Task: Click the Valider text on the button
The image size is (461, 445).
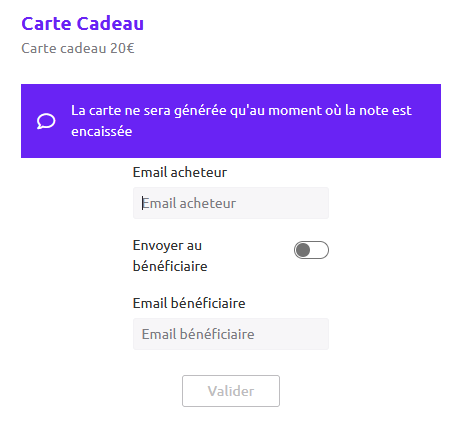Action: pyautogui.click(x=231, y=391)
